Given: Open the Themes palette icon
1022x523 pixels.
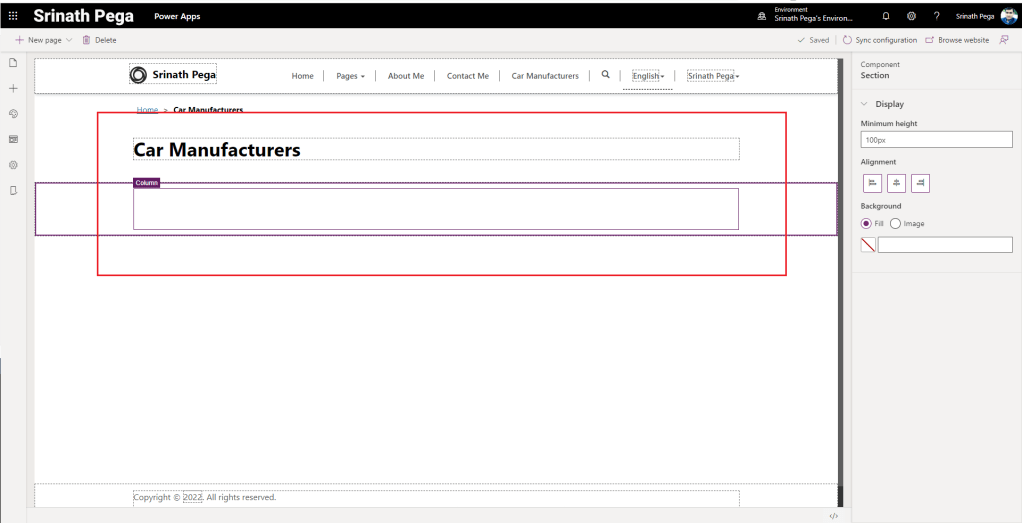Looking at the screenshot, I should pyautogui.click(x=13, y=114).
